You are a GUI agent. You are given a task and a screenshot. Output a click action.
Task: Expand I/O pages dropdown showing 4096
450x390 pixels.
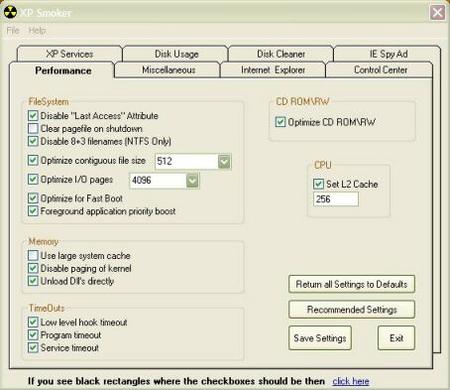point(192,181)
